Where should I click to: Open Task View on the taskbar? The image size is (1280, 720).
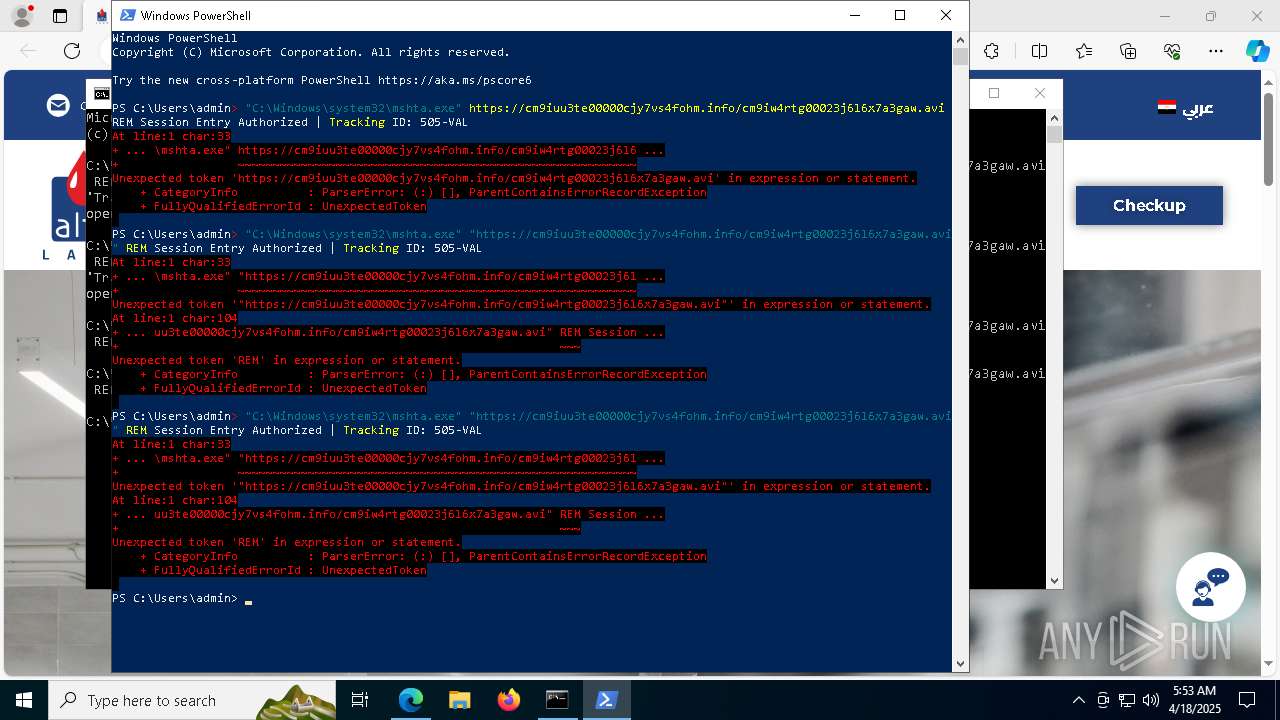pyautogui.click(x=360, y=700)
